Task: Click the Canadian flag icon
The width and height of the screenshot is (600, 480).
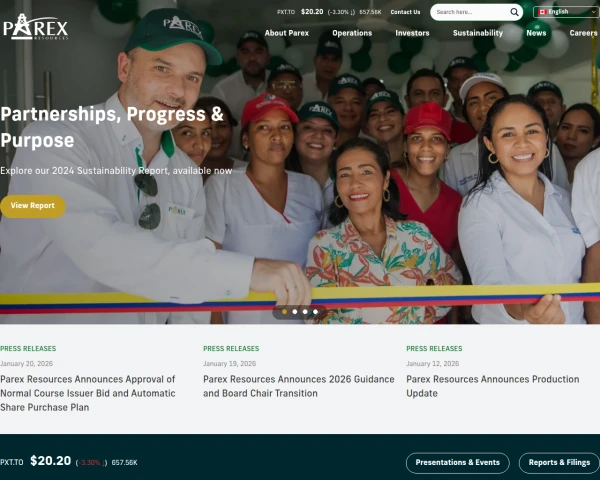Action: (x=542, y=12)
